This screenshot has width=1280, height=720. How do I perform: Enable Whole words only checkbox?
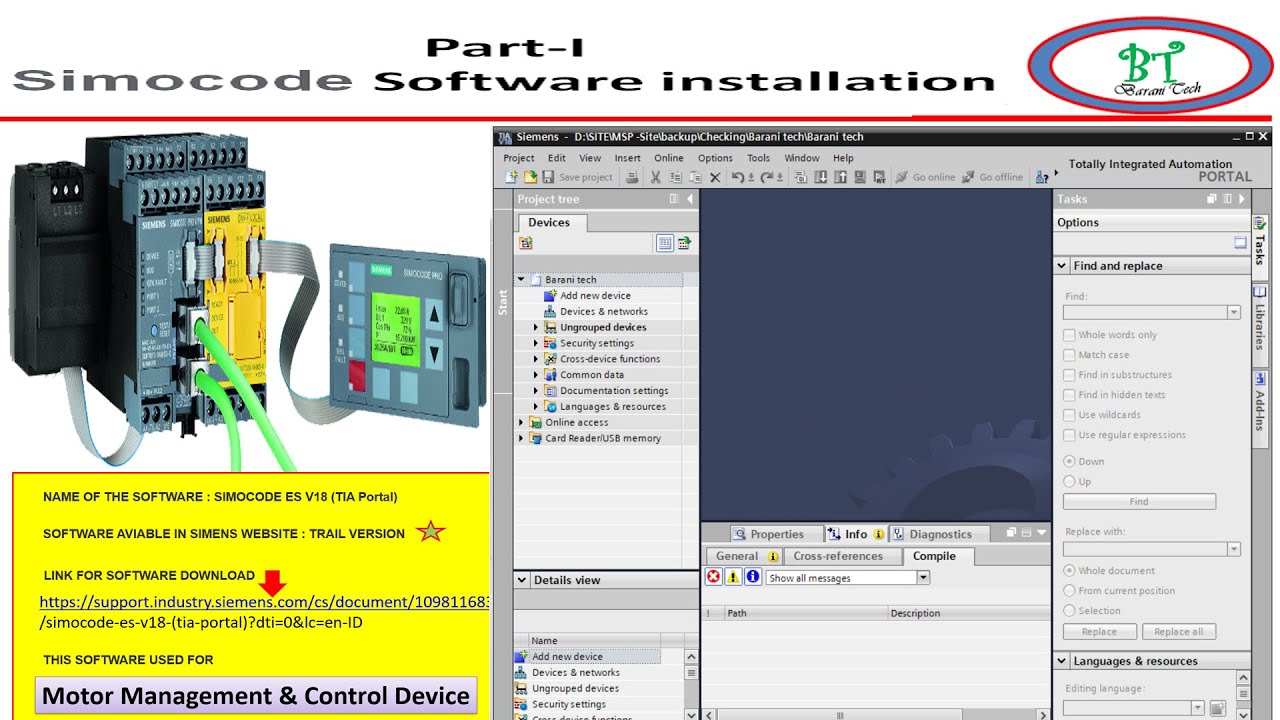1069,335
